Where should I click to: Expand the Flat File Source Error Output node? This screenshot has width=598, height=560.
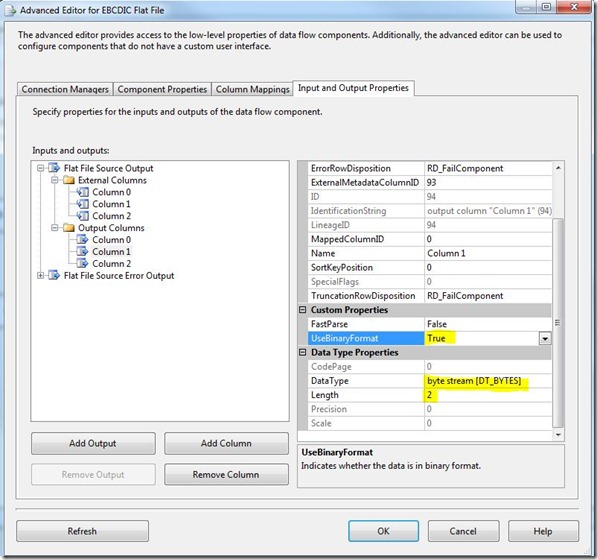[x=40, y=275]
